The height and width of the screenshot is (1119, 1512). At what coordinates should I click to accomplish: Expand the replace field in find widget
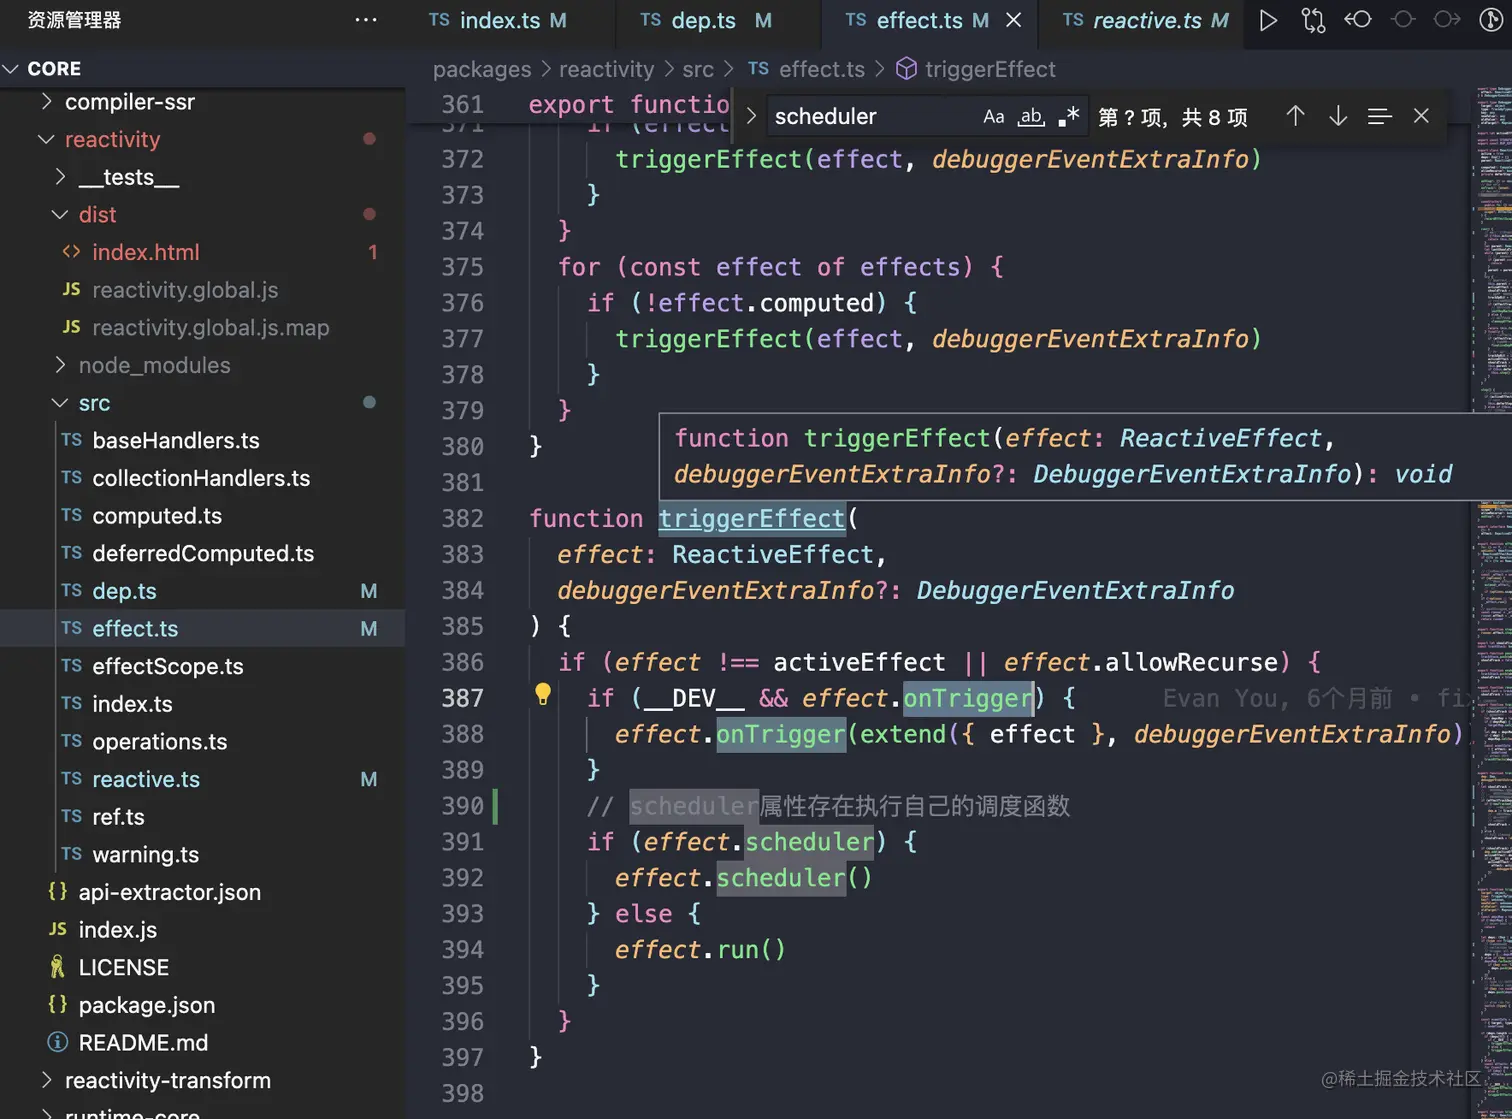pyautogui.click(x=751, y=116)
